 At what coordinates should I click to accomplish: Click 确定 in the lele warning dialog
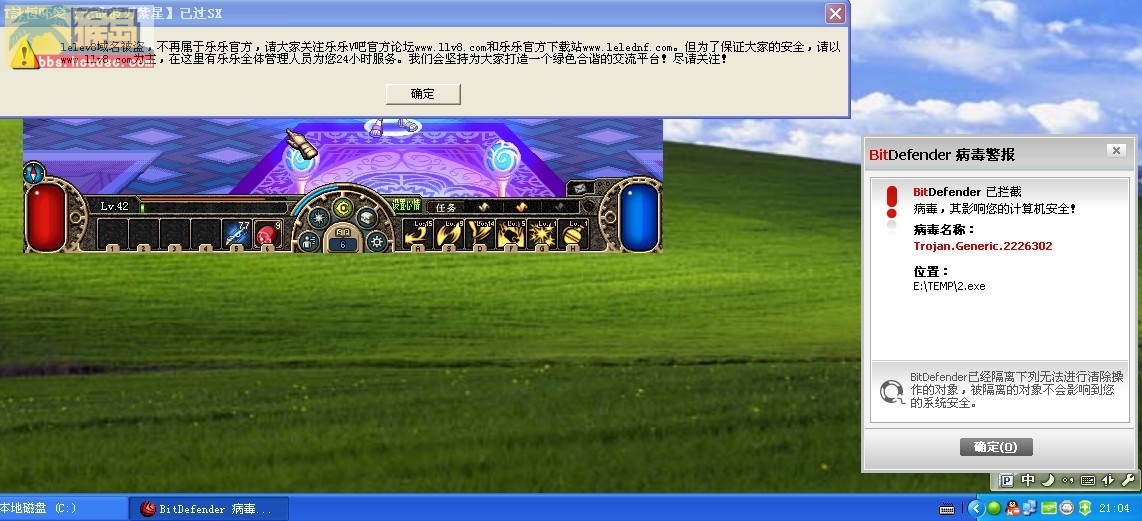point(423,94)
